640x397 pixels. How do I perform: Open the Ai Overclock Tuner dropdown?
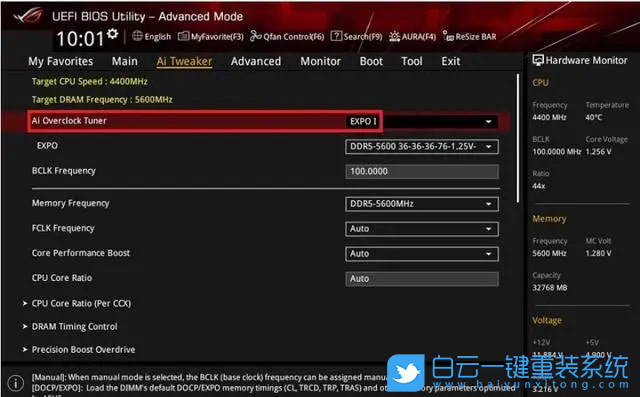422,122
